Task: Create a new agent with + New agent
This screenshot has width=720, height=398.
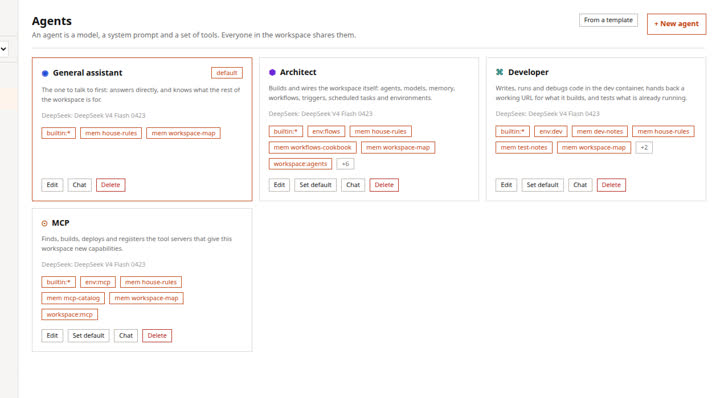Action: coord(676,24)
